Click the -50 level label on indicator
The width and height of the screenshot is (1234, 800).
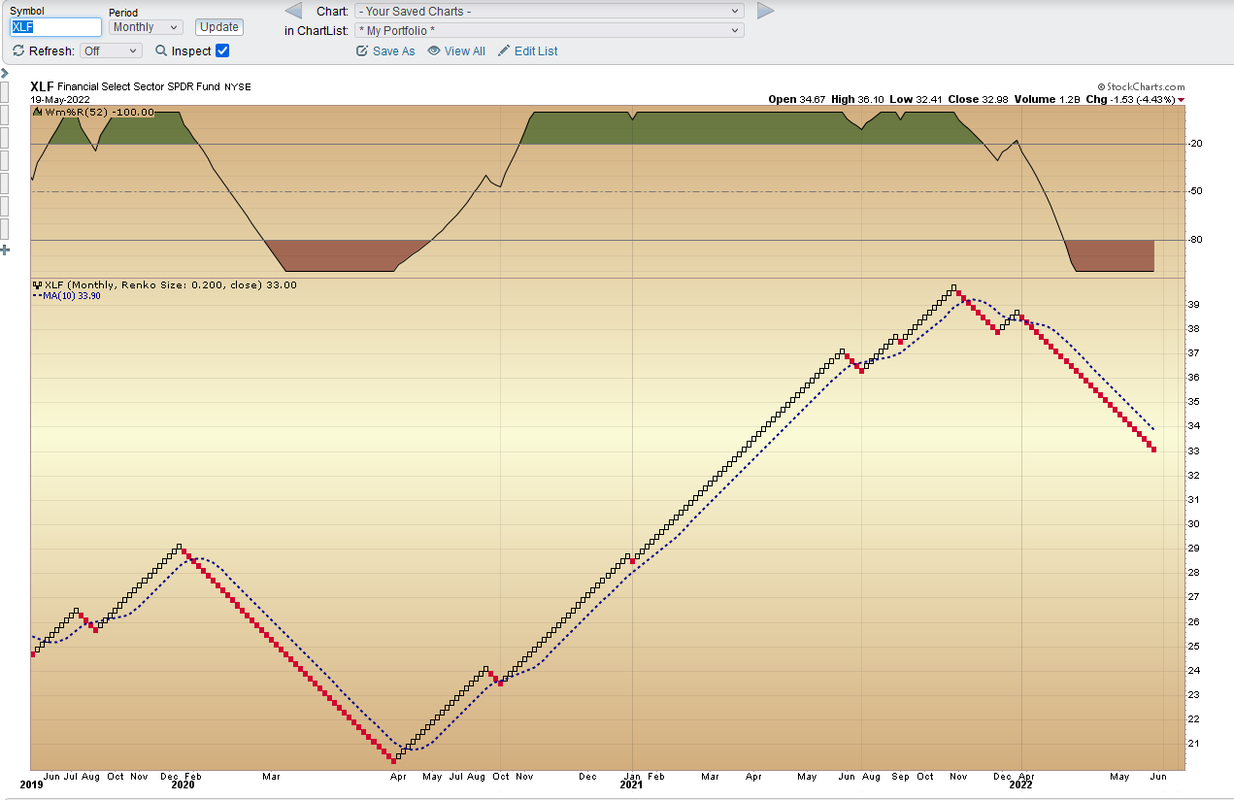coord(1194,191)
